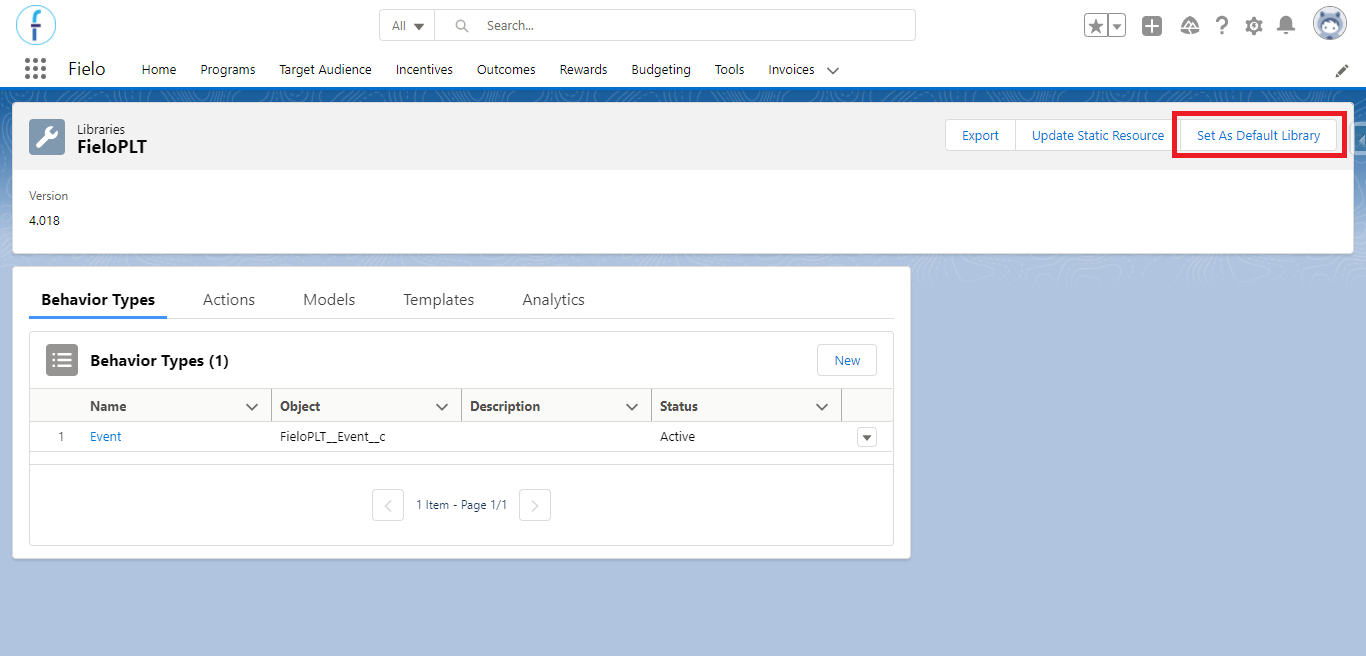Screen dimensions: 1366x656
Task: Open the Tools nav item
Action: (x=730, y=70)
